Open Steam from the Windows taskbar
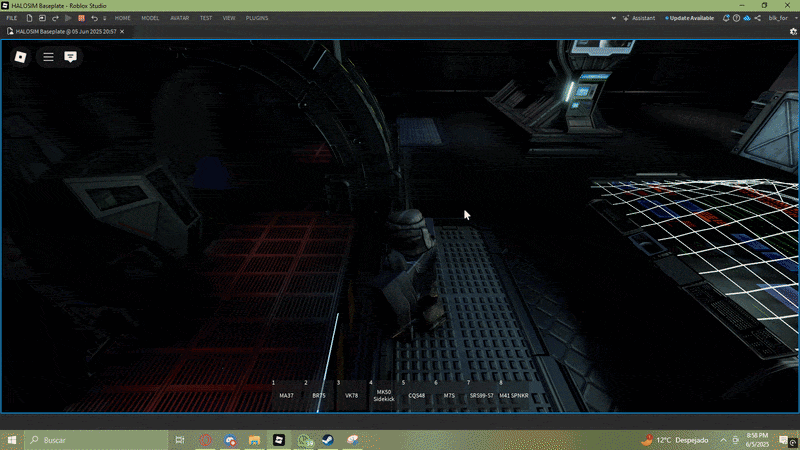The image size is (800, 450). tap(328, 440)
